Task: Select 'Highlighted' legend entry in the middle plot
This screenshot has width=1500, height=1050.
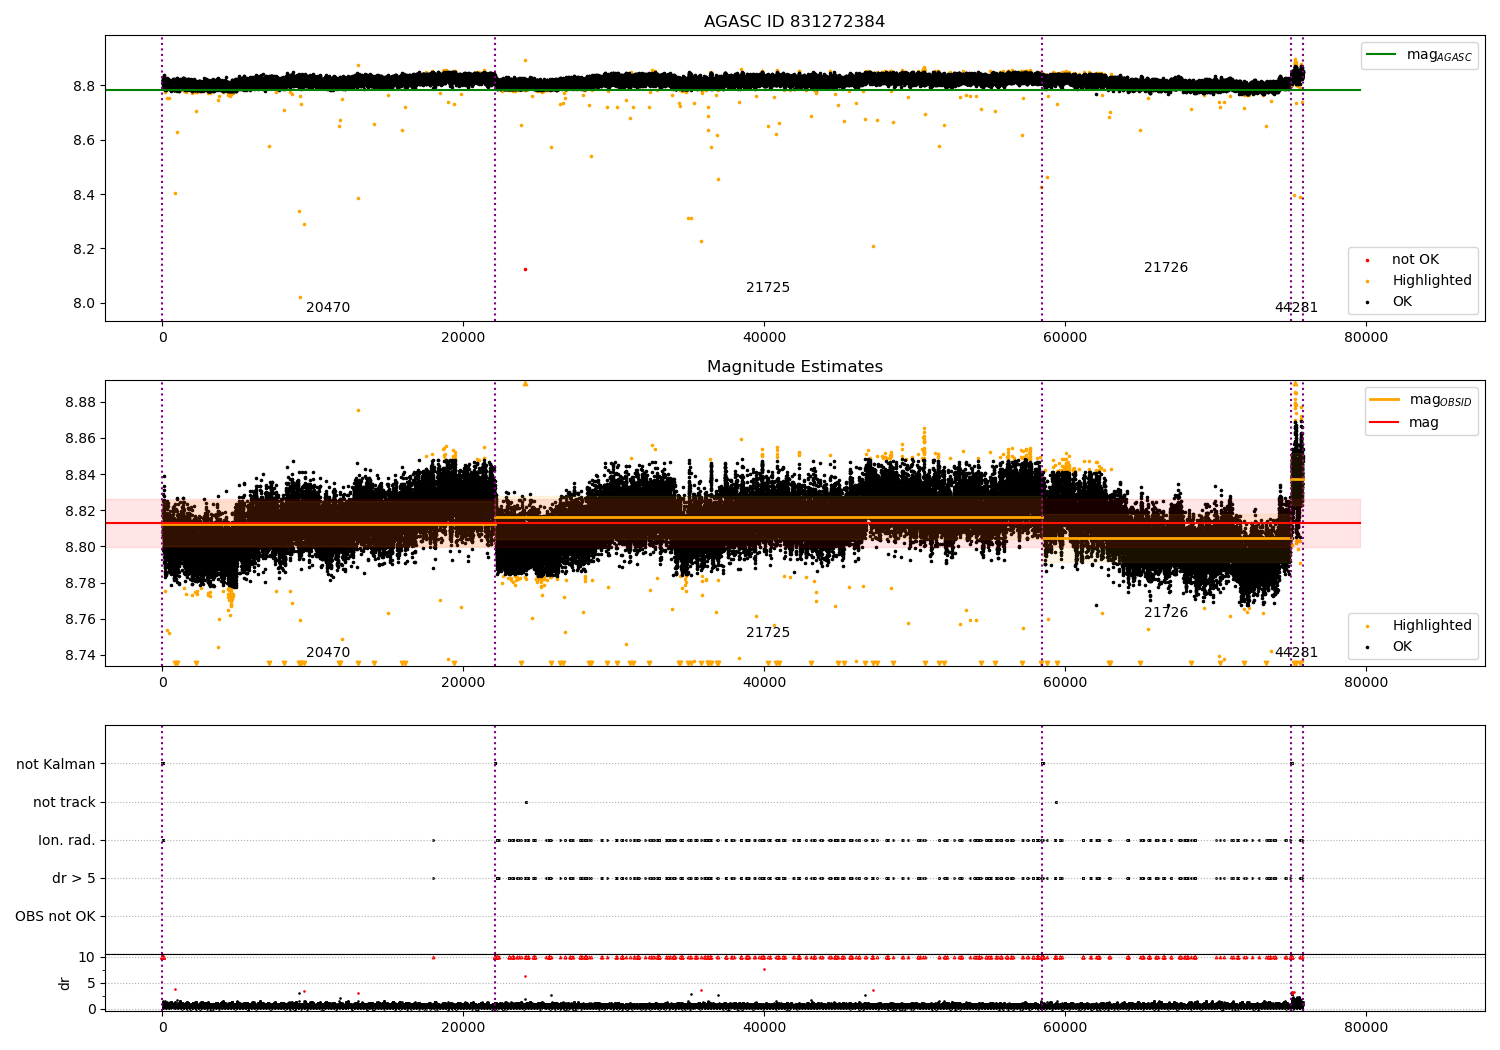Action: pos(1432,625)
